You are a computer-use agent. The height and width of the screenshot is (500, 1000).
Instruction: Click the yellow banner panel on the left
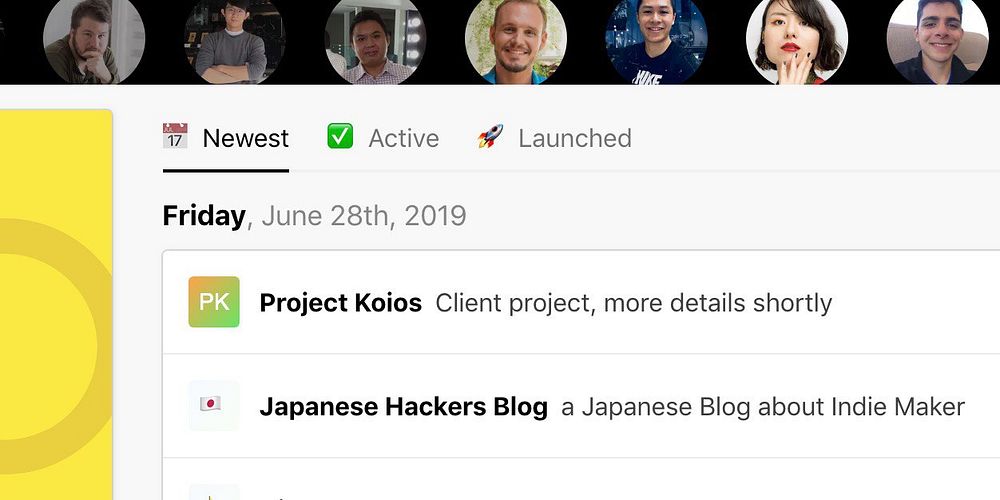(56, 305)
